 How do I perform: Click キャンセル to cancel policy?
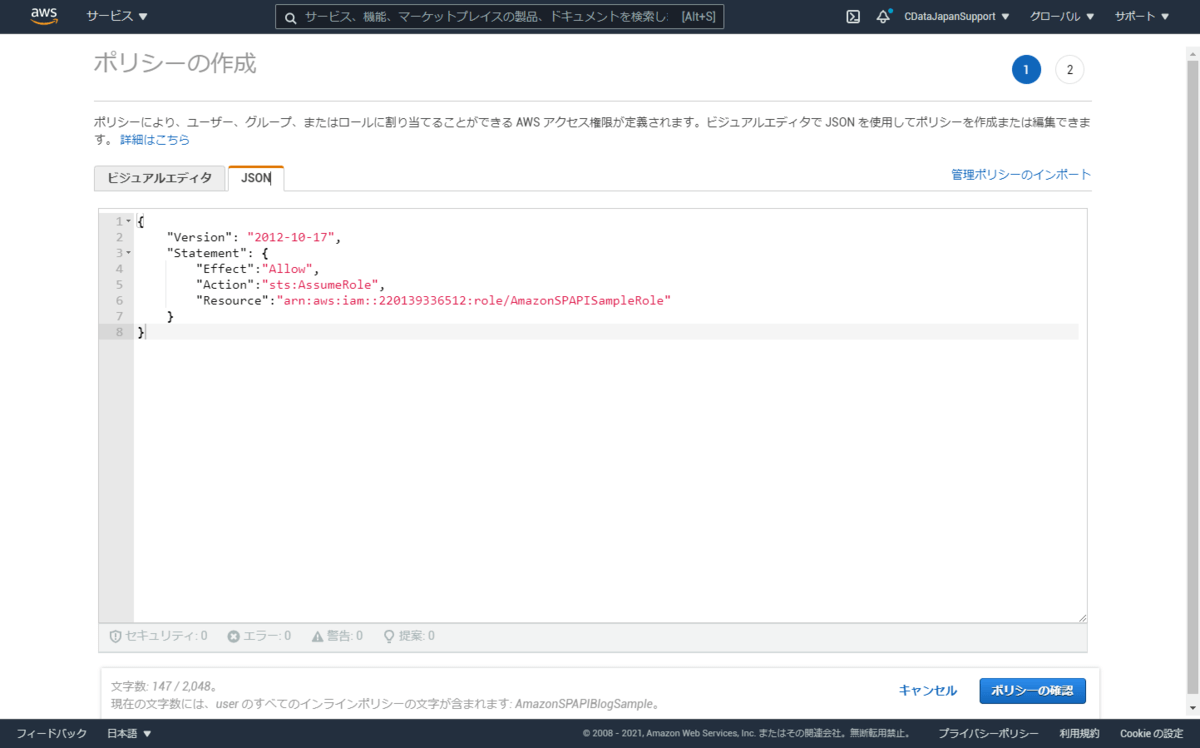click(x=928, y=691)
